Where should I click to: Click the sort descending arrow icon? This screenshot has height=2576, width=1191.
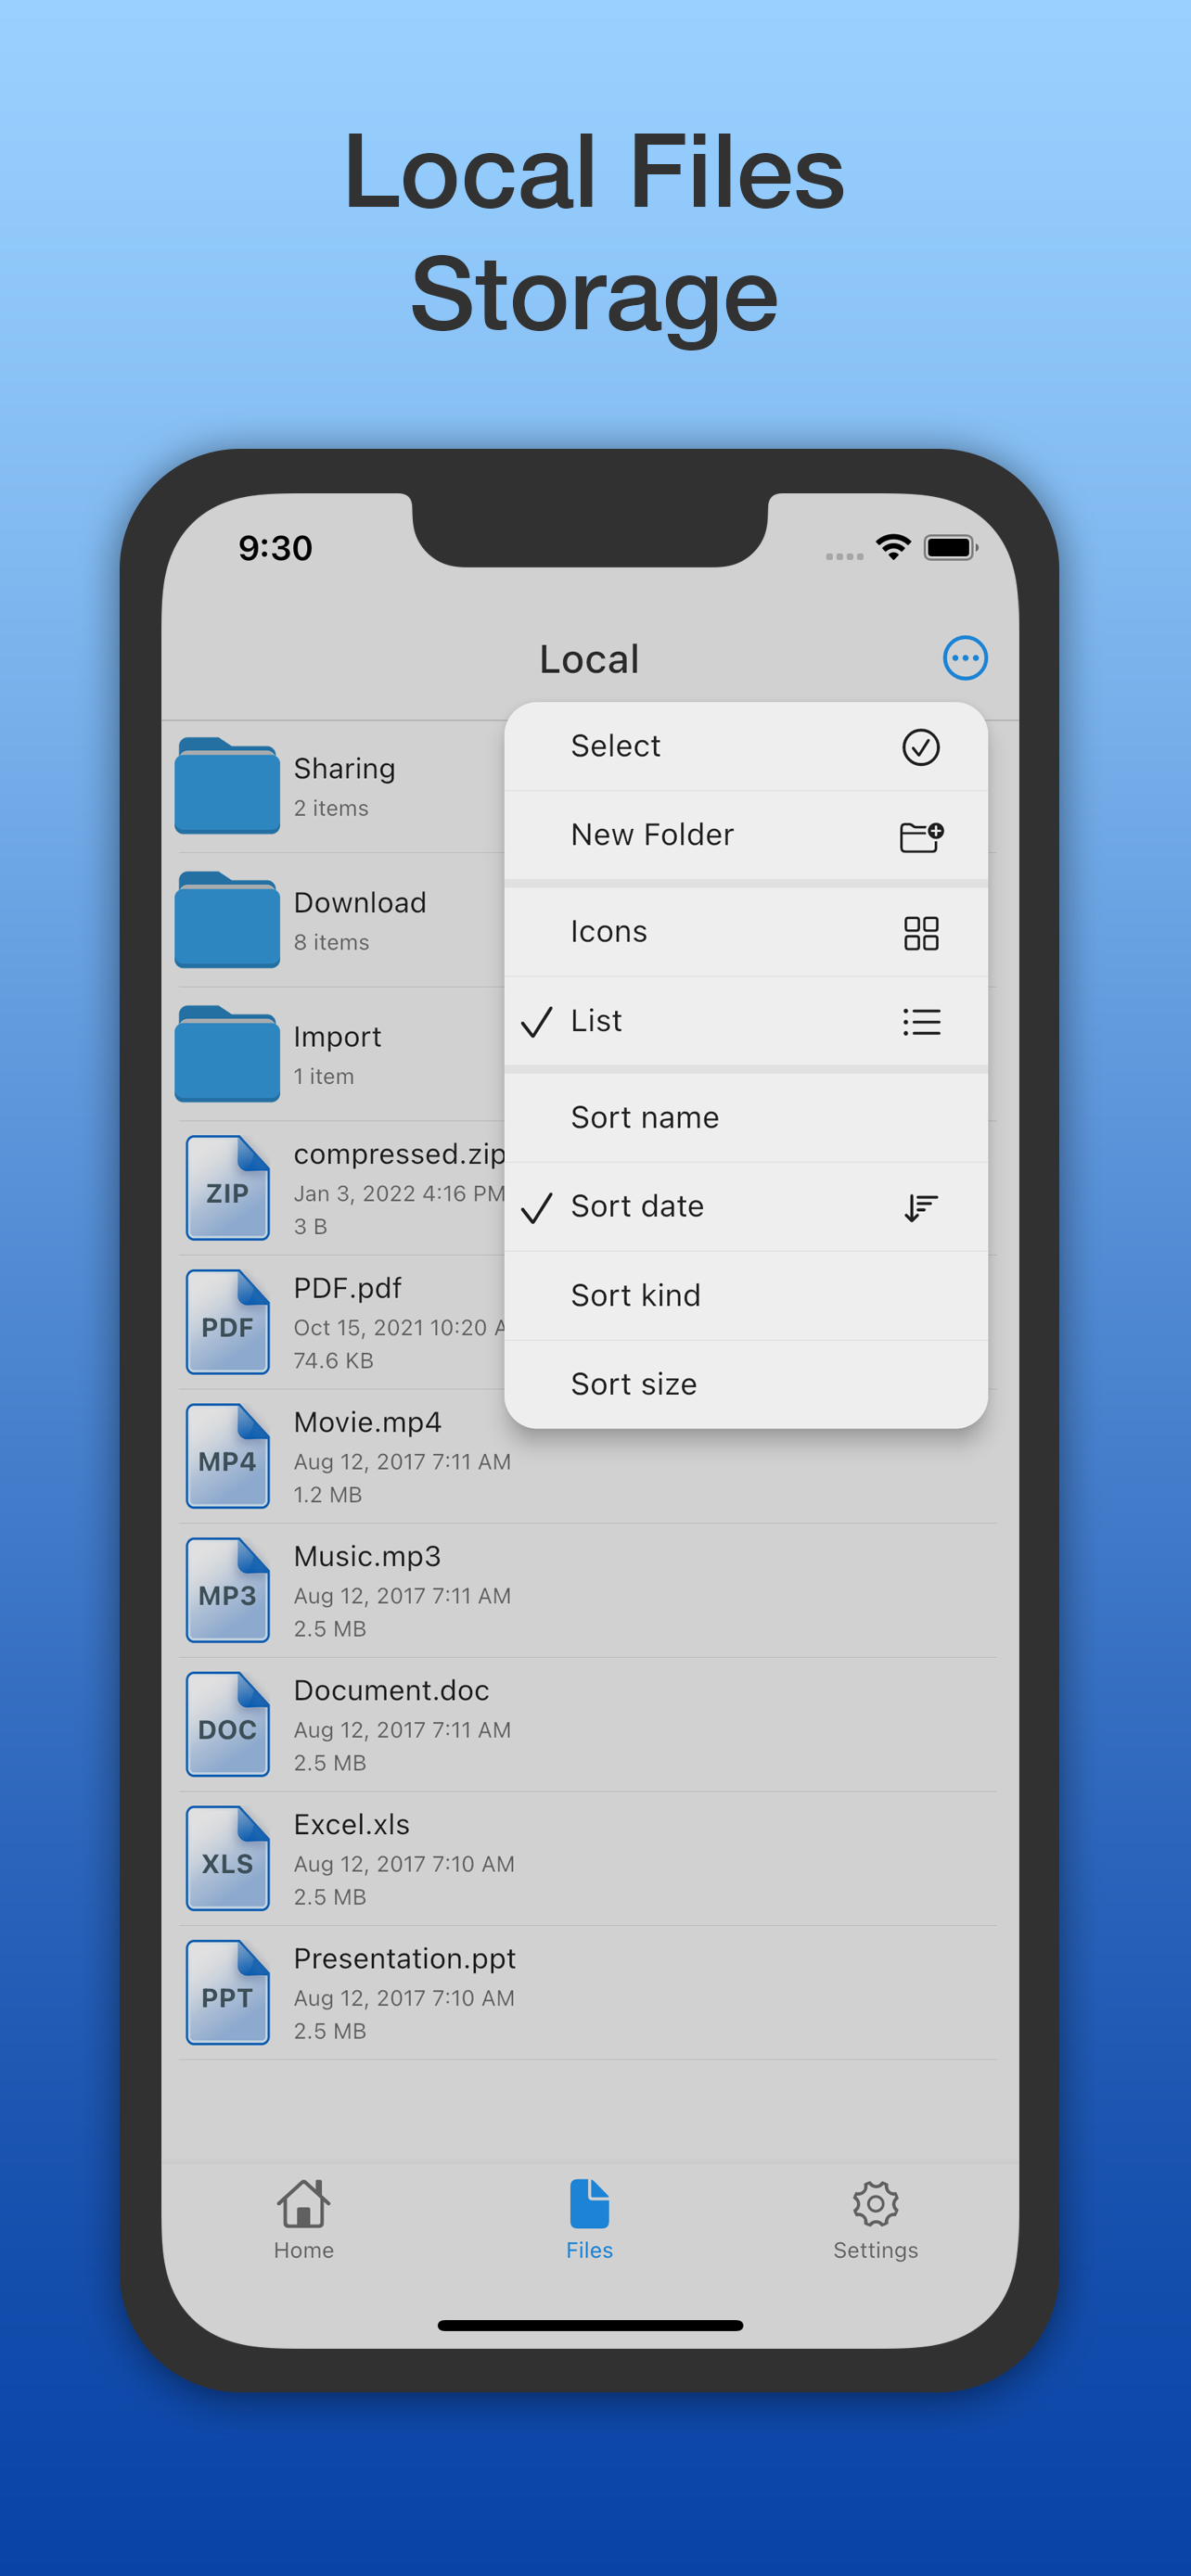click(x=920, y=1208)
